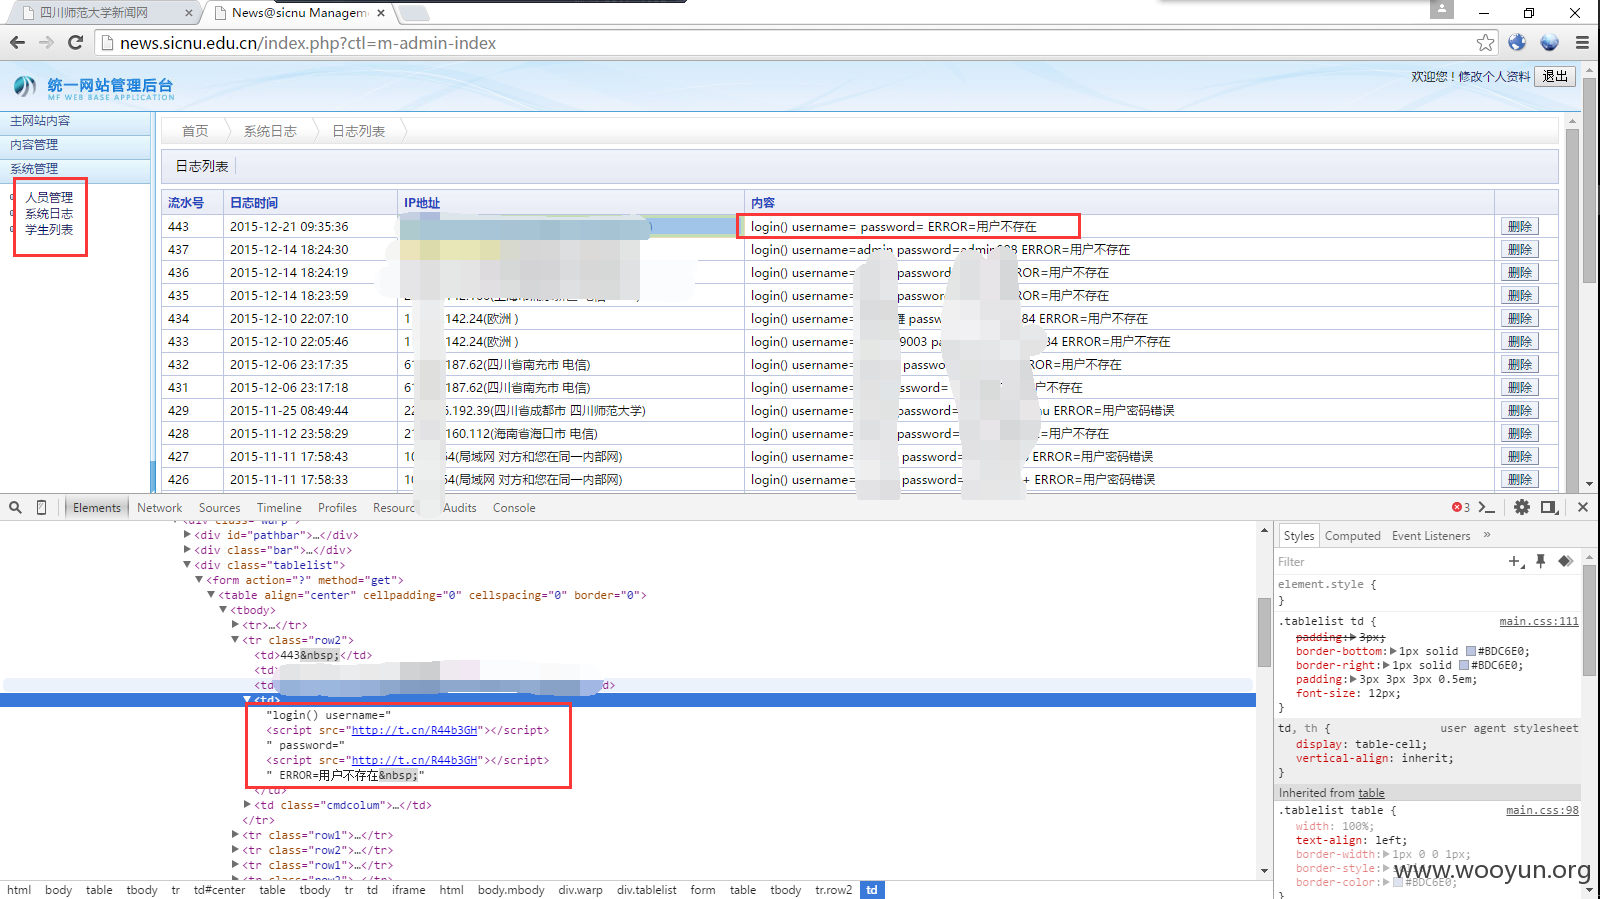
Task: Collapse the 系统管理 sidebar section
Action: pos(75,169)
